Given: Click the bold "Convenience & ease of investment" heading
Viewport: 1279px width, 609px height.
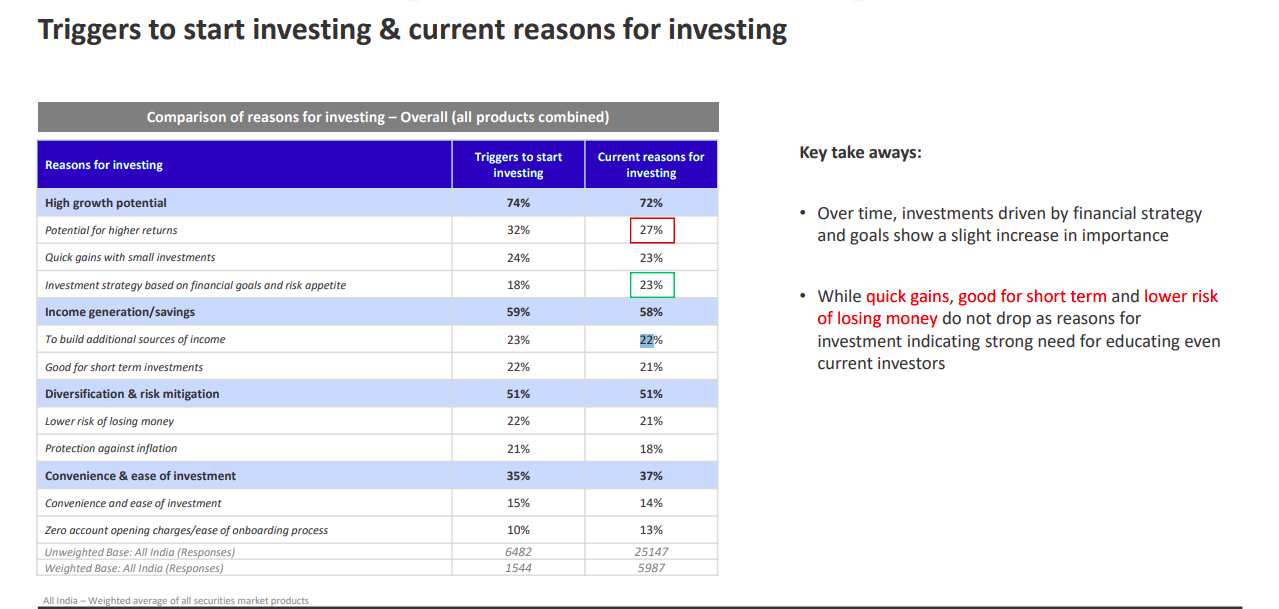Looking at the screenshot, I should point(142,476).
